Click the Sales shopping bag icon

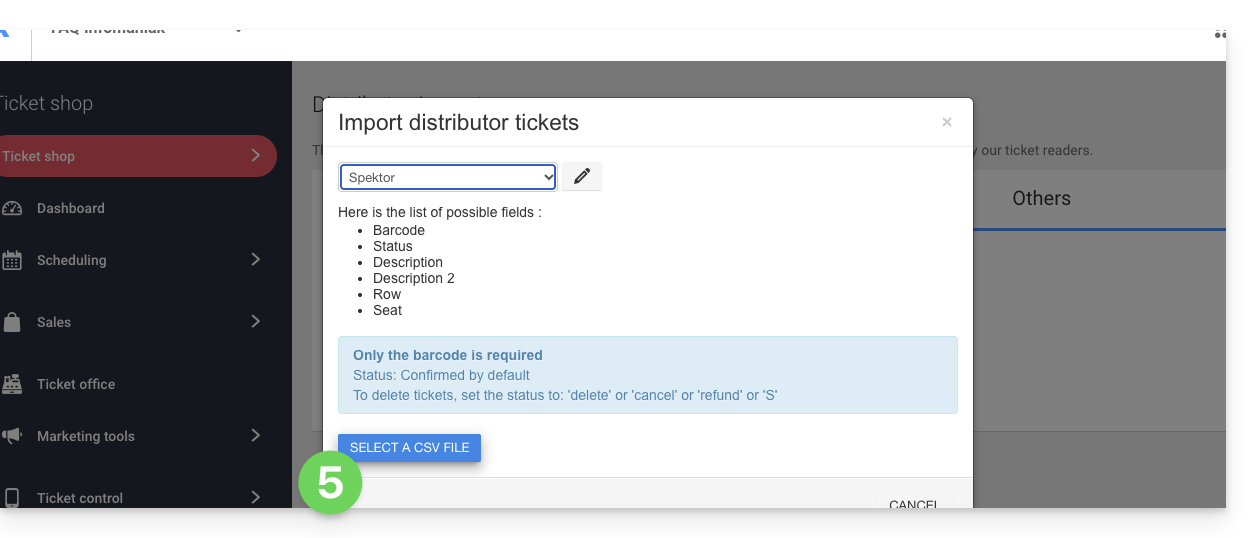(x=12, y=322)
